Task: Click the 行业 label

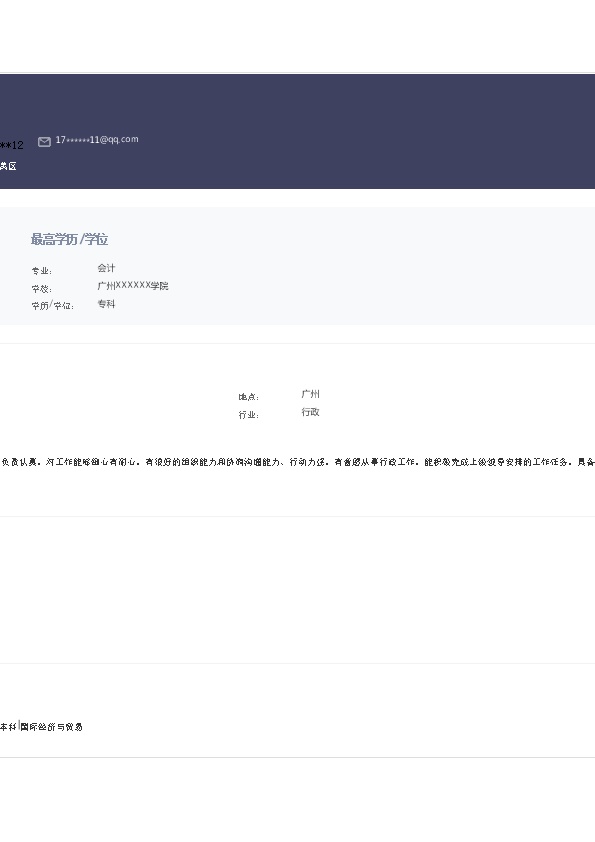Action: (249, 415)
